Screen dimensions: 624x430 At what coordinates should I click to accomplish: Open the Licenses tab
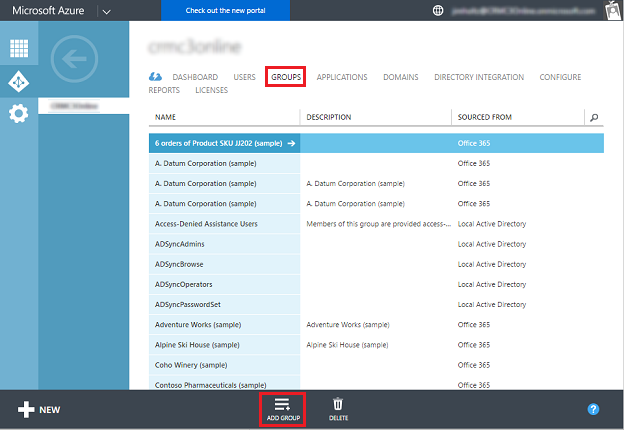point(211,90)
